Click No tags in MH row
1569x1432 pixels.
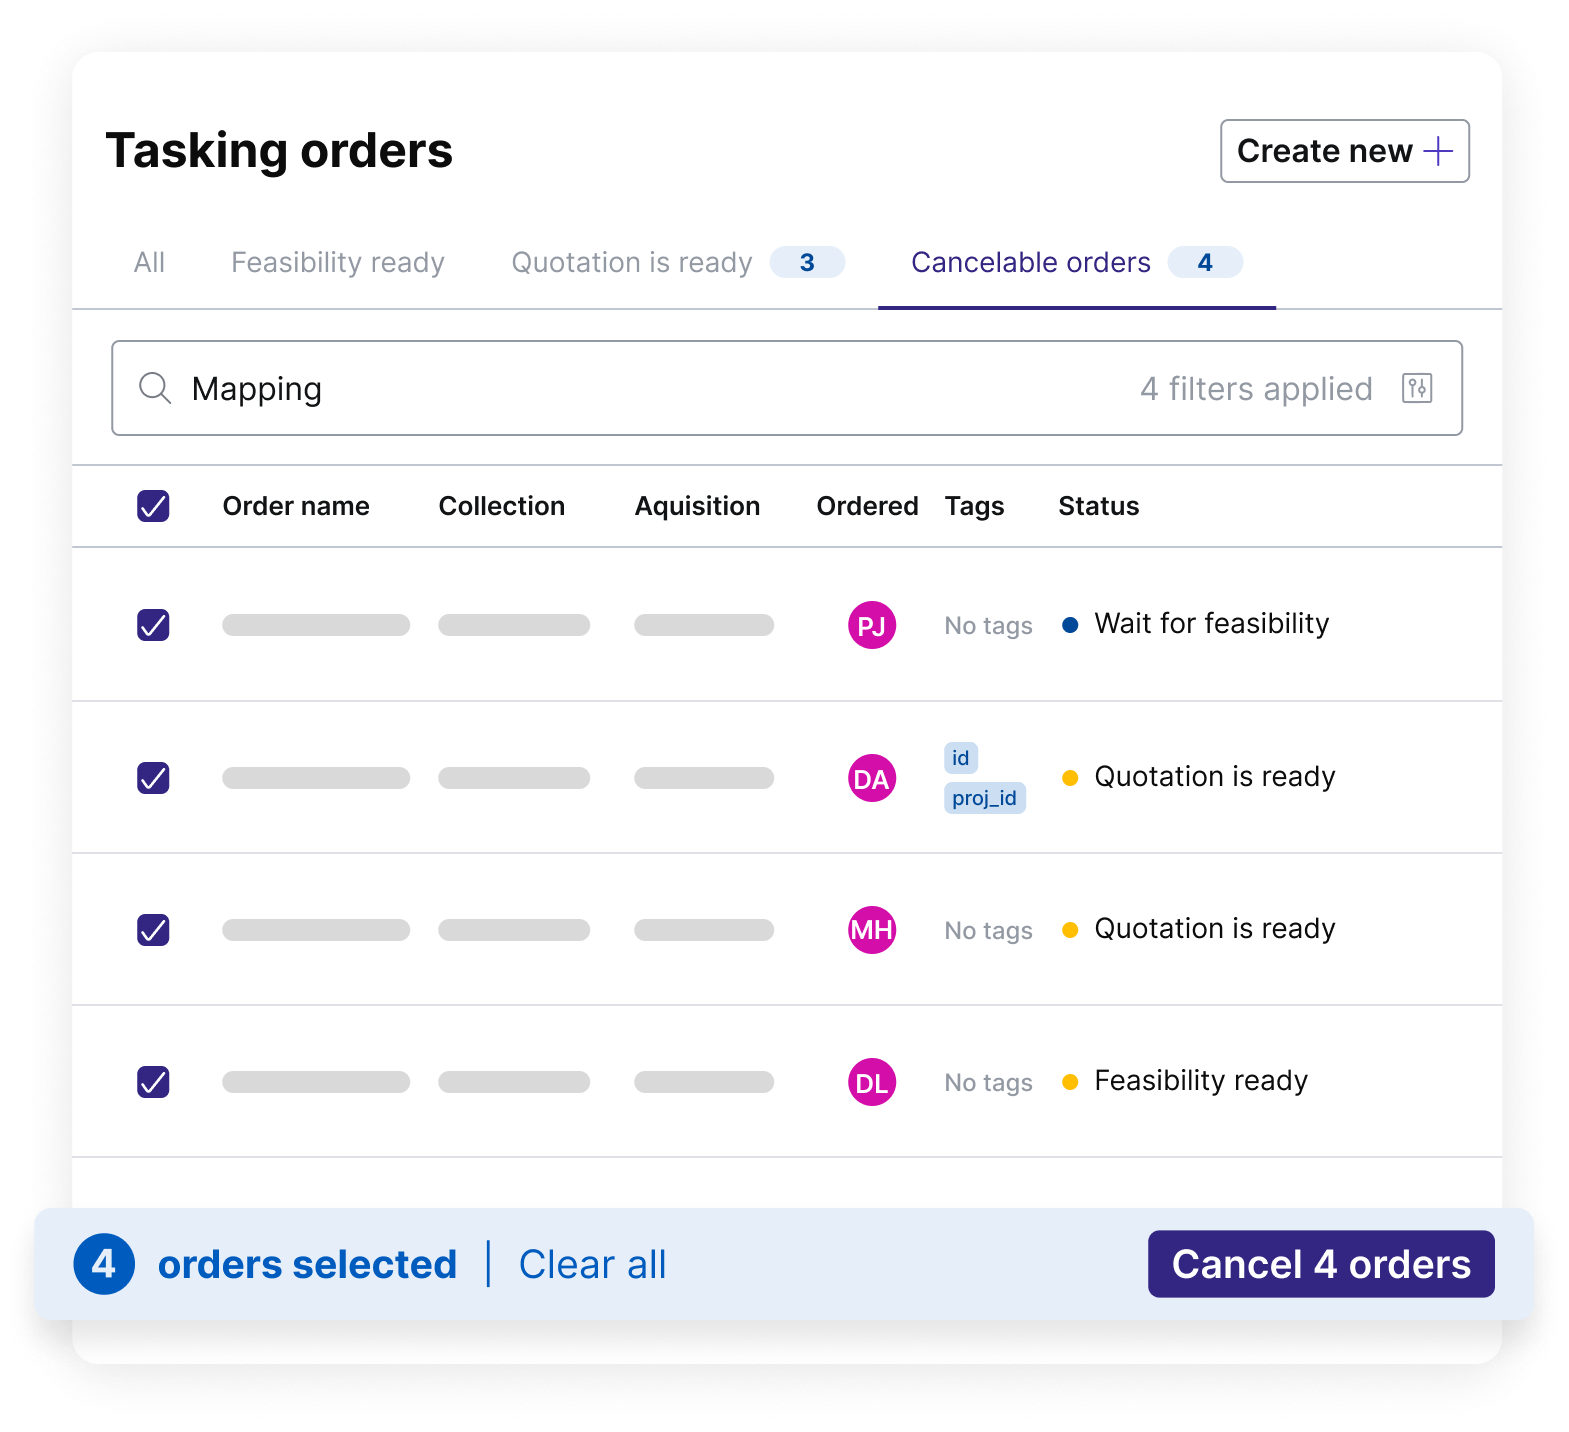tap(988, 931)
